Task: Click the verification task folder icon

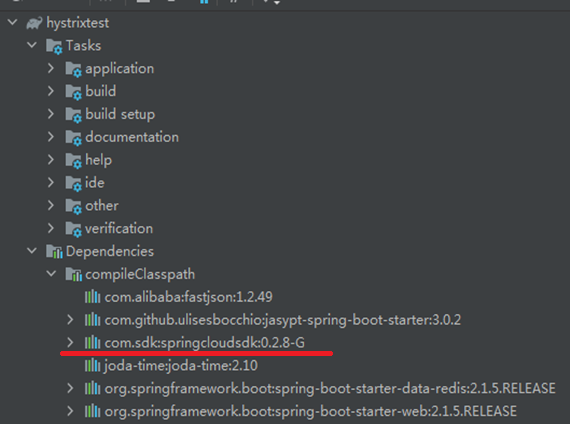Action: (x=73, y=229)
